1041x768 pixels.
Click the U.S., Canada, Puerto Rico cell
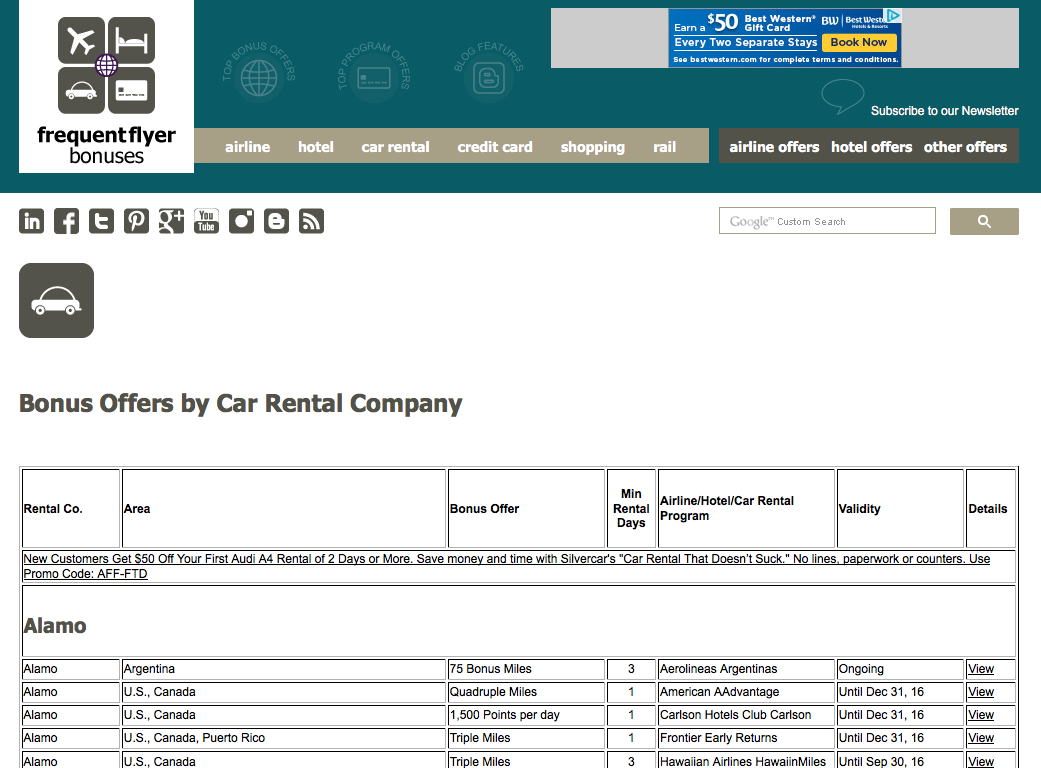click(284, 737)
